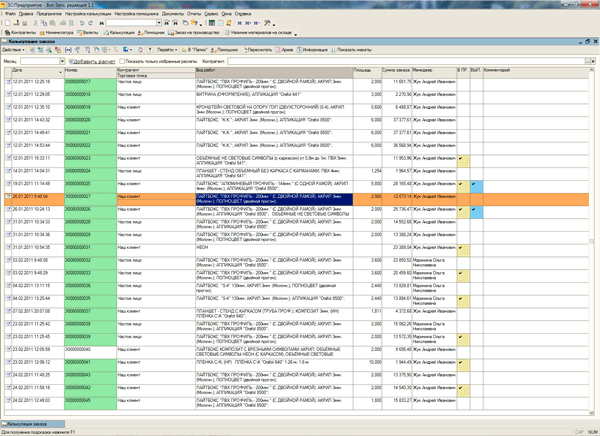Viewport: 600px width, 436px height.
Task: Toggle В ПР. checkmark for order 30000000042
Action: pos(463,391)
